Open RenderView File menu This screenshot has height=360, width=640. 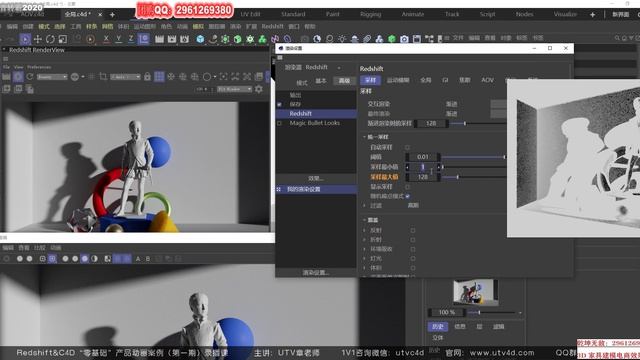point(6,67)
